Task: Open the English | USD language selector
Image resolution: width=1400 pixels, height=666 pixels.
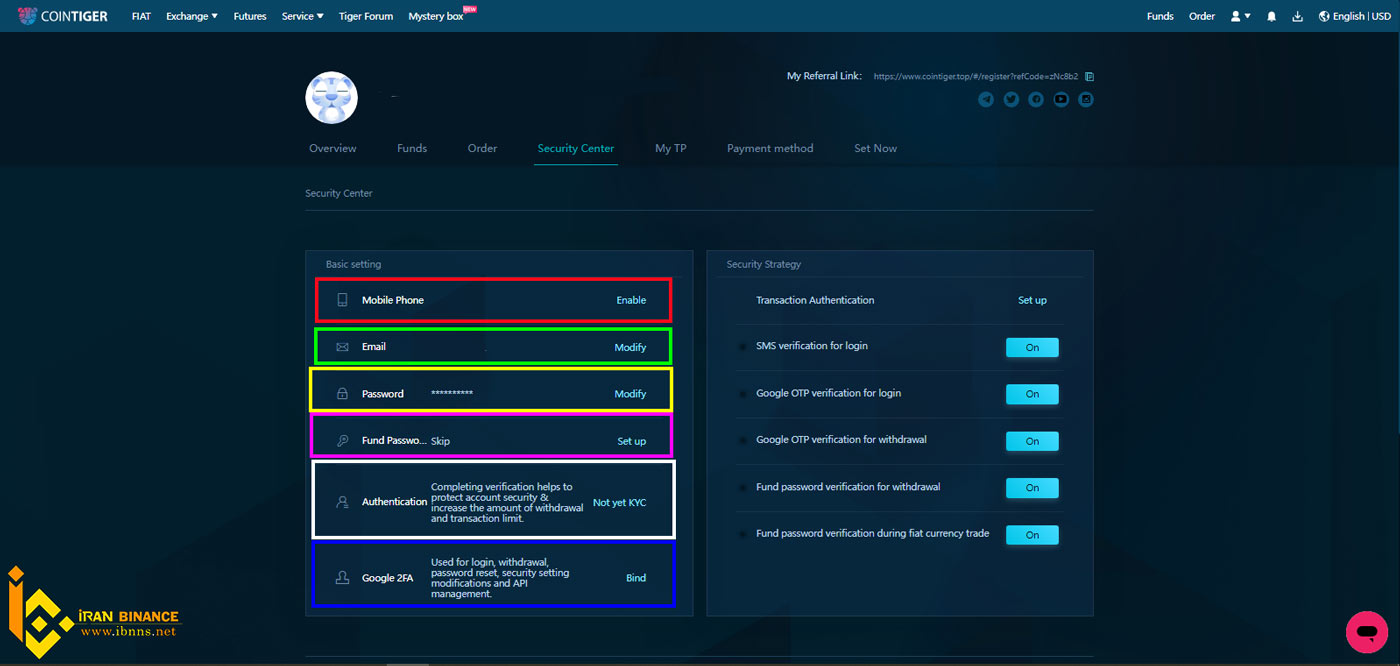Action: click(x=1355, y=16)
